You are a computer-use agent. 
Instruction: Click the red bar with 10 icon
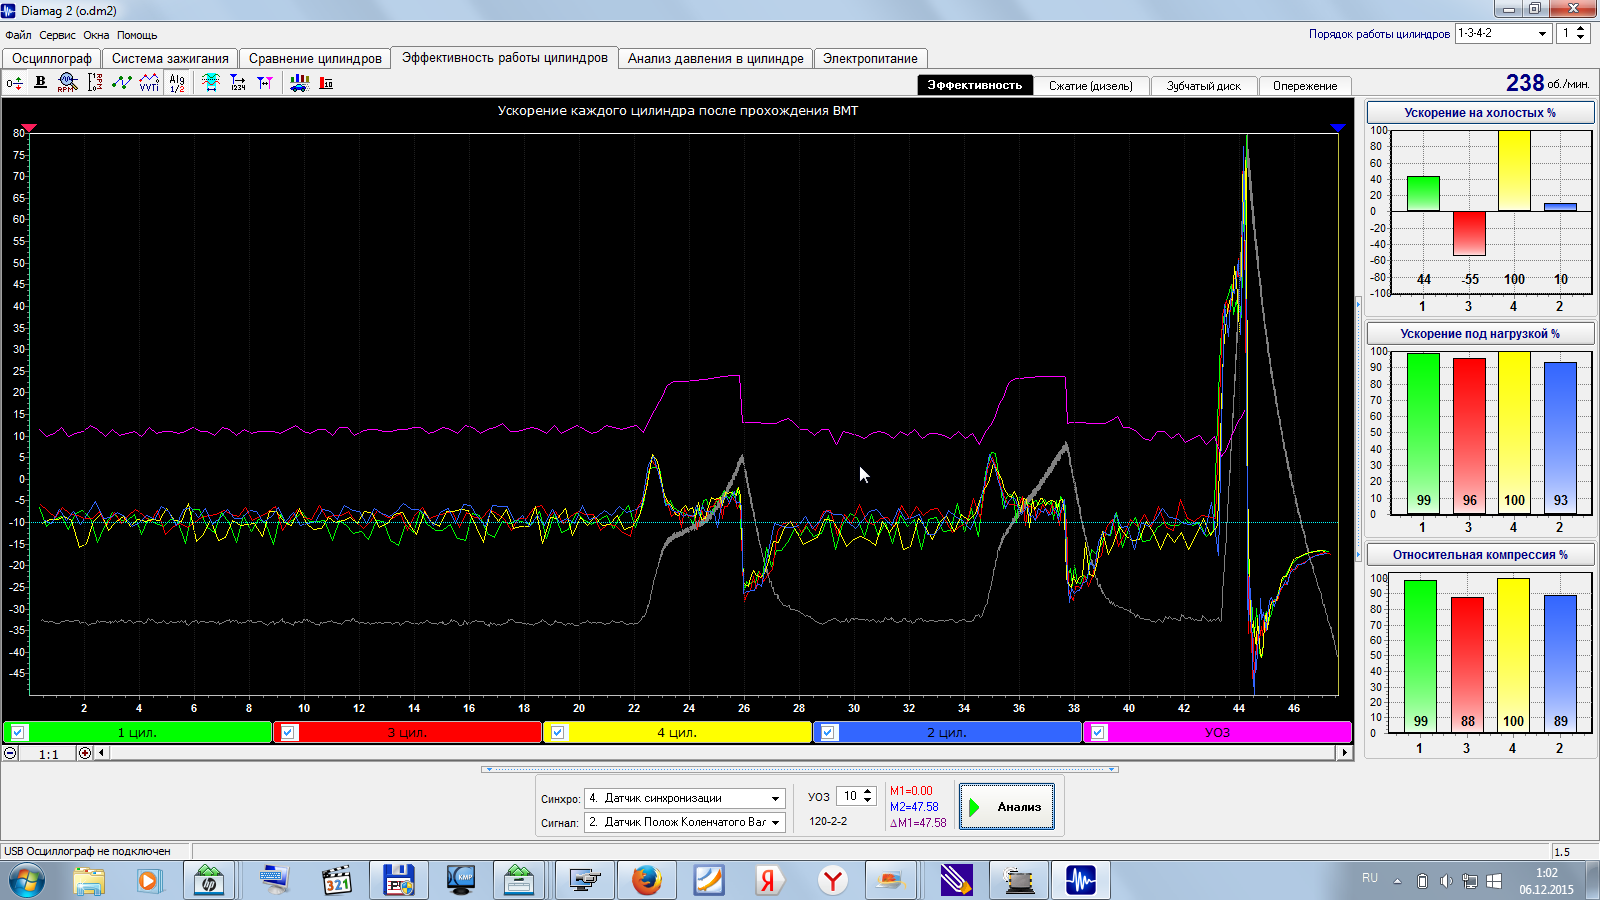click(326, 83)
